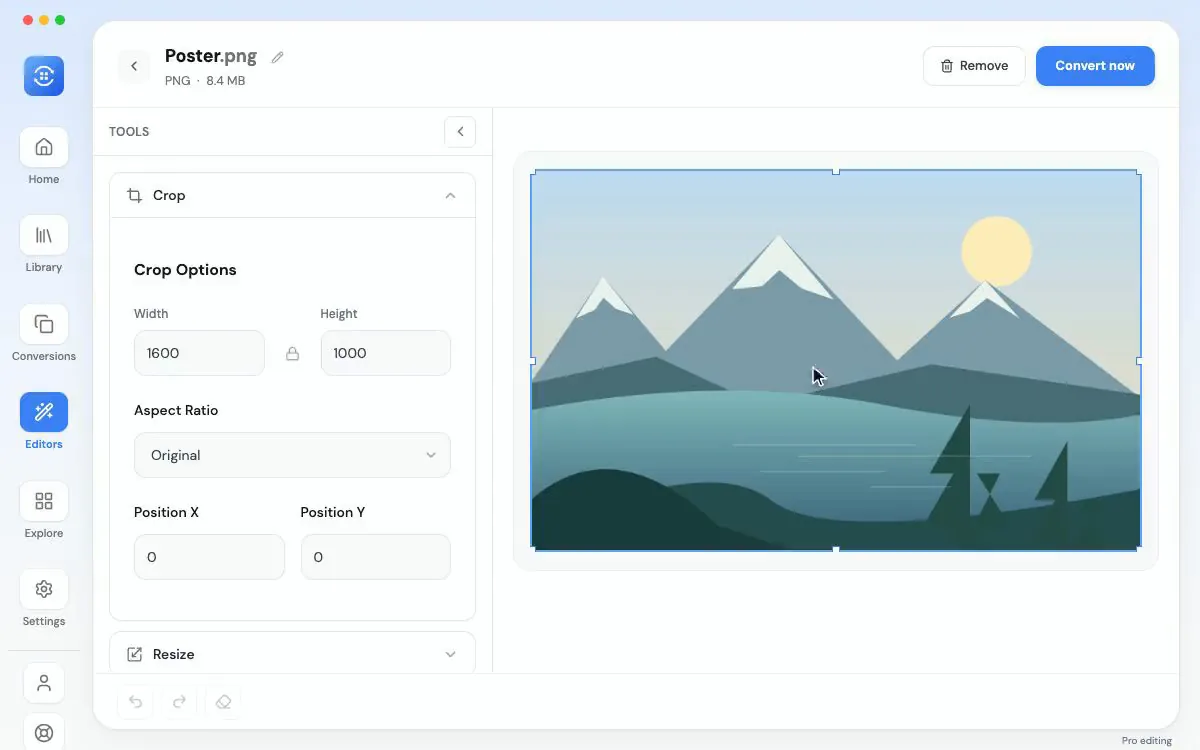Click the user profile icon
The width and height of the screenshot is (1200, 750).
tap(44, 683)
